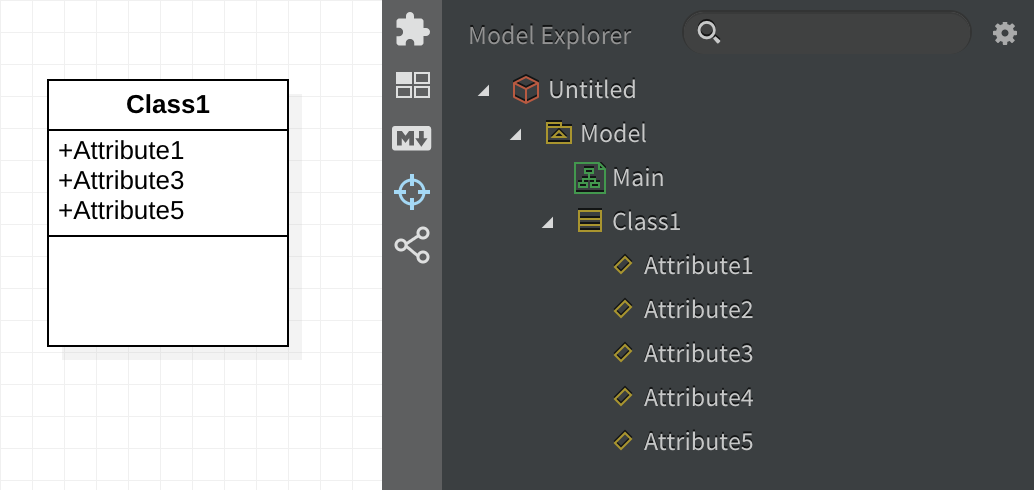Select the Main diagram tree entry
1034x490 pixels.
(x=638, y=178)
